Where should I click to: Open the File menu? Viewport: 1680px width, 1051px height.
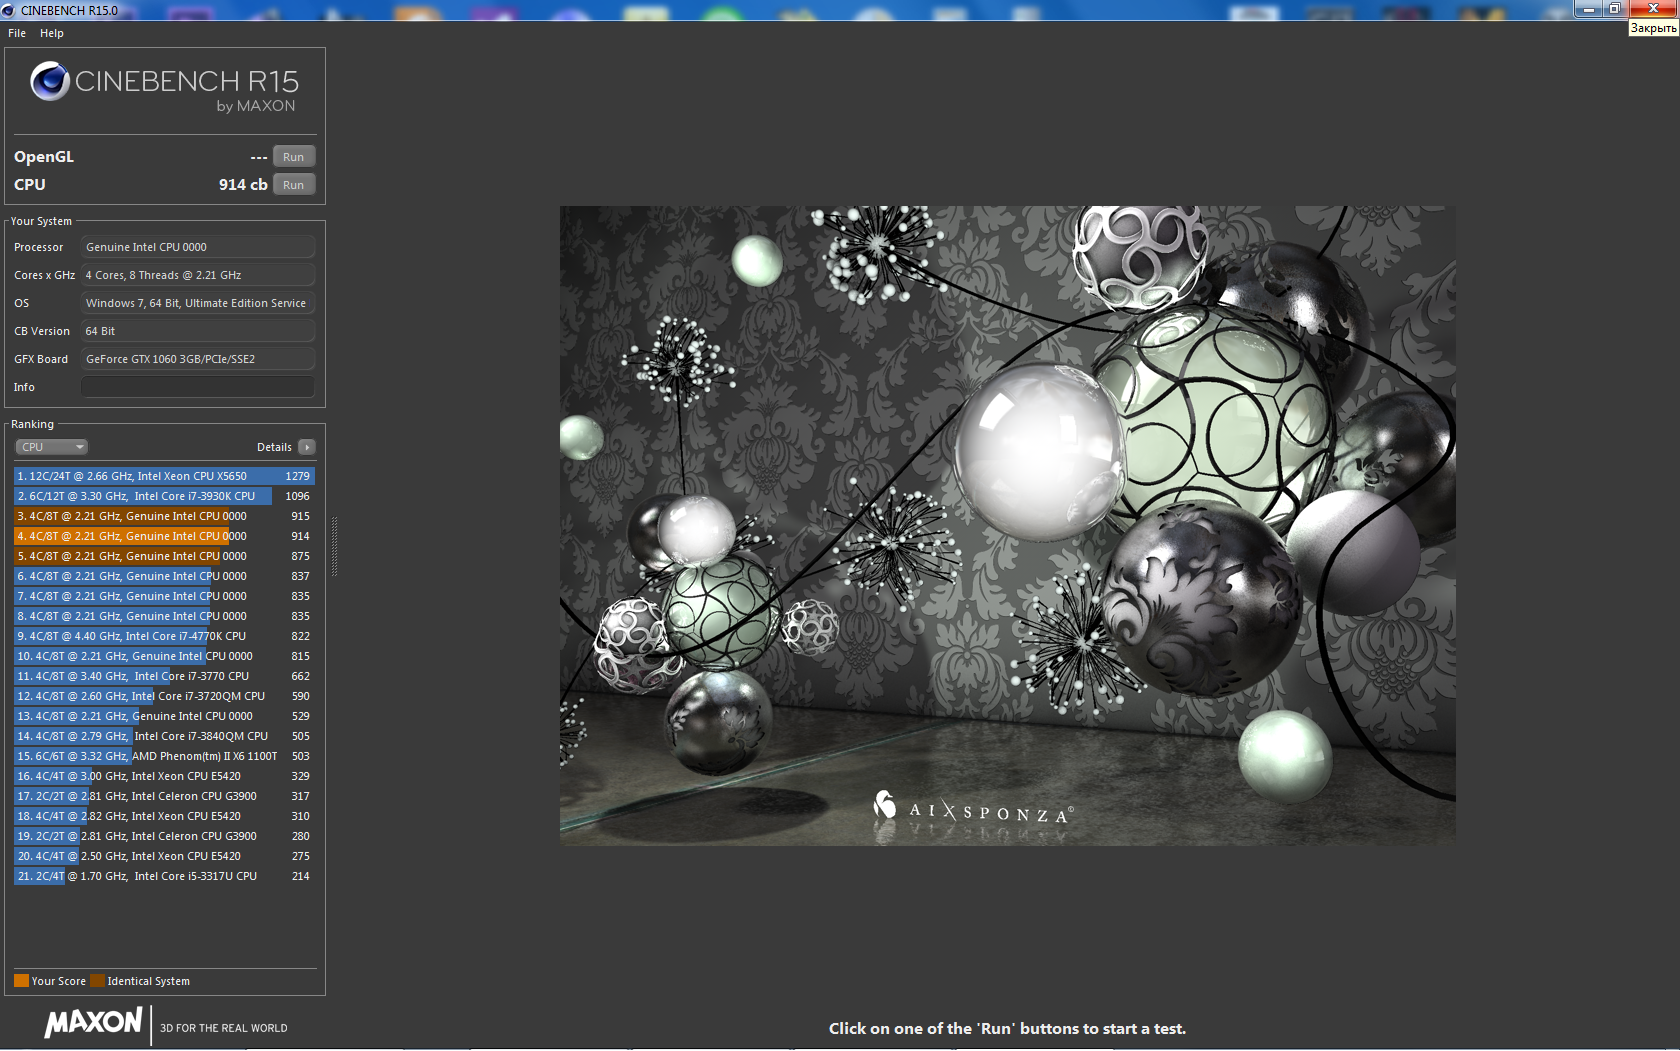click(x=17, y=33)
